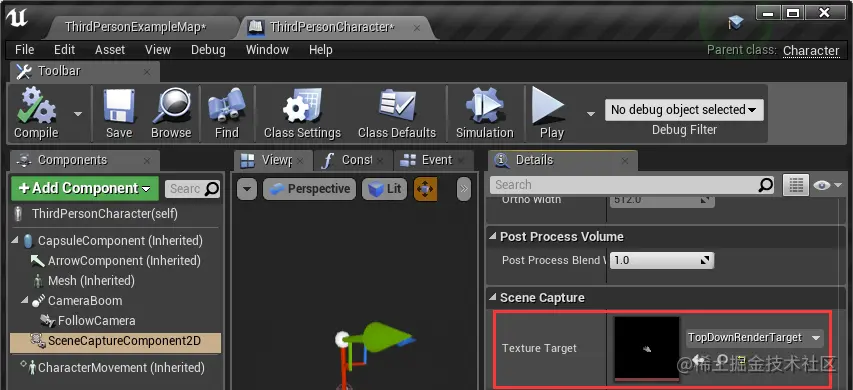The height and width of the screenshot is (390, 853).
Task: Select SceneCaptureComponent2D in component list
Action: 115,342
